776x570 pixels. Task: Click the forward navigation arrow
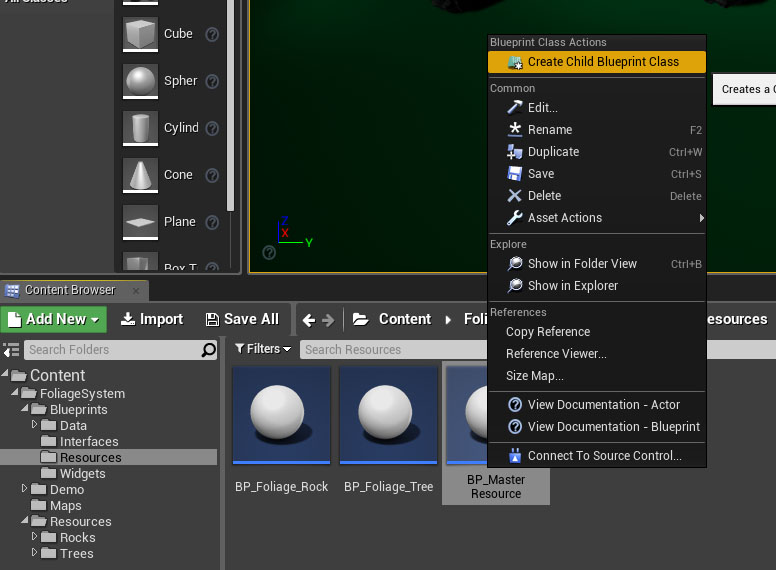pyautogui.click(x=328, y=320)
